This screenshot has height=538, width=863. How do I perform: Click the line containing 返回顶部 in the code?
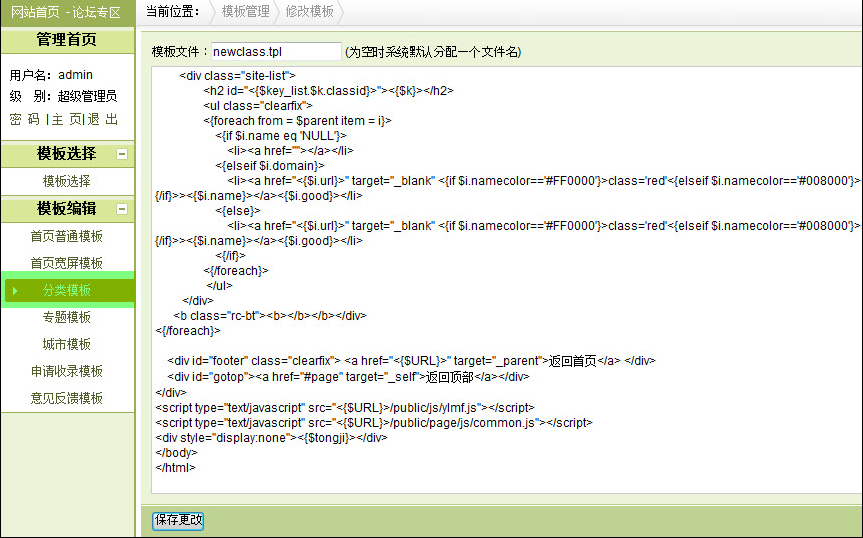(348, 377)
